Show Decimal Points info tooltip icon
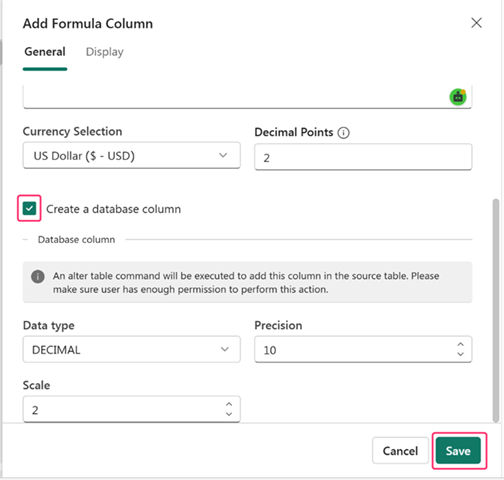This screenshot has width=504, height=480. (x=344, y=133)
